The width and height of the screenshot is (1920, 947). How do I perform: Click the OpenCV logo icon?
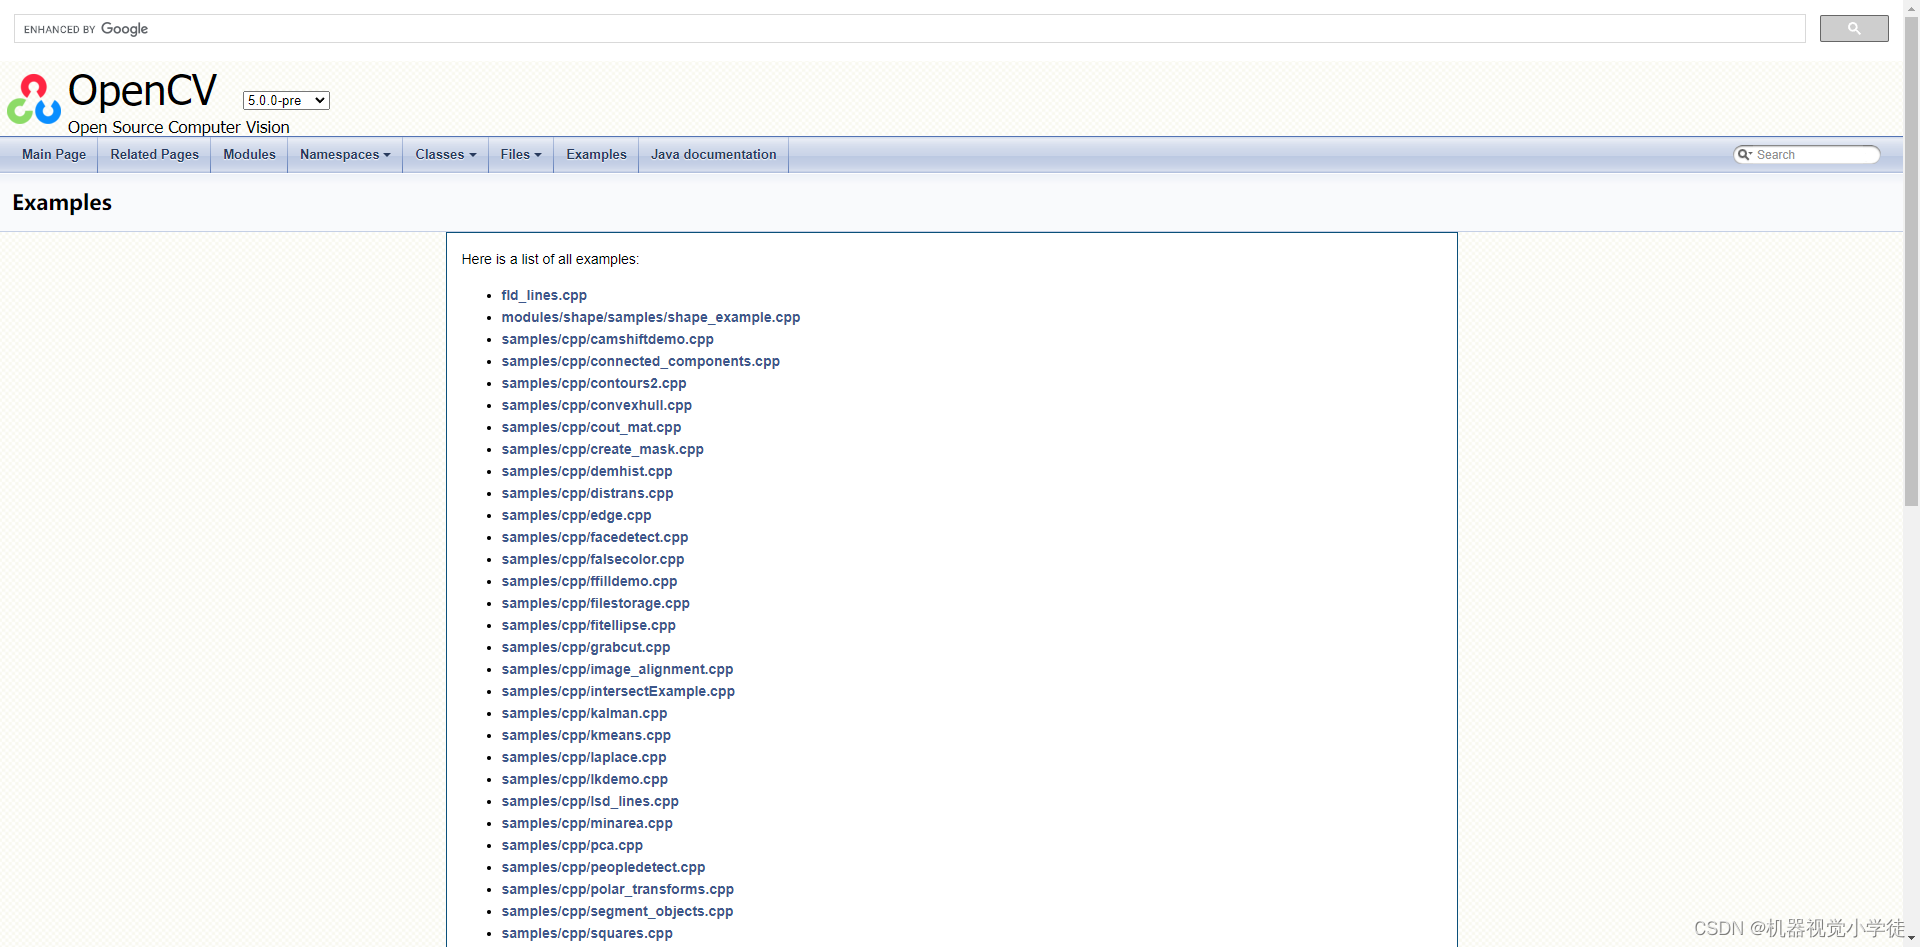34,99
